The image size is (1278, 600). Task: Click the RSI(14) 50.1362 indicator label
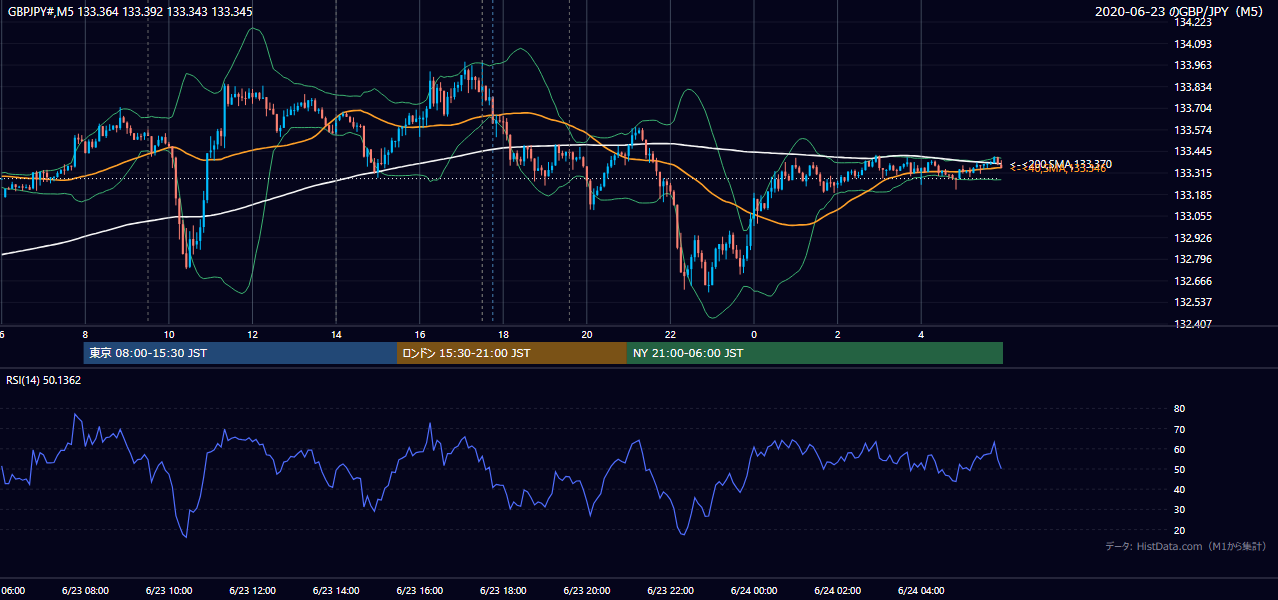click(x=44, y=380)
